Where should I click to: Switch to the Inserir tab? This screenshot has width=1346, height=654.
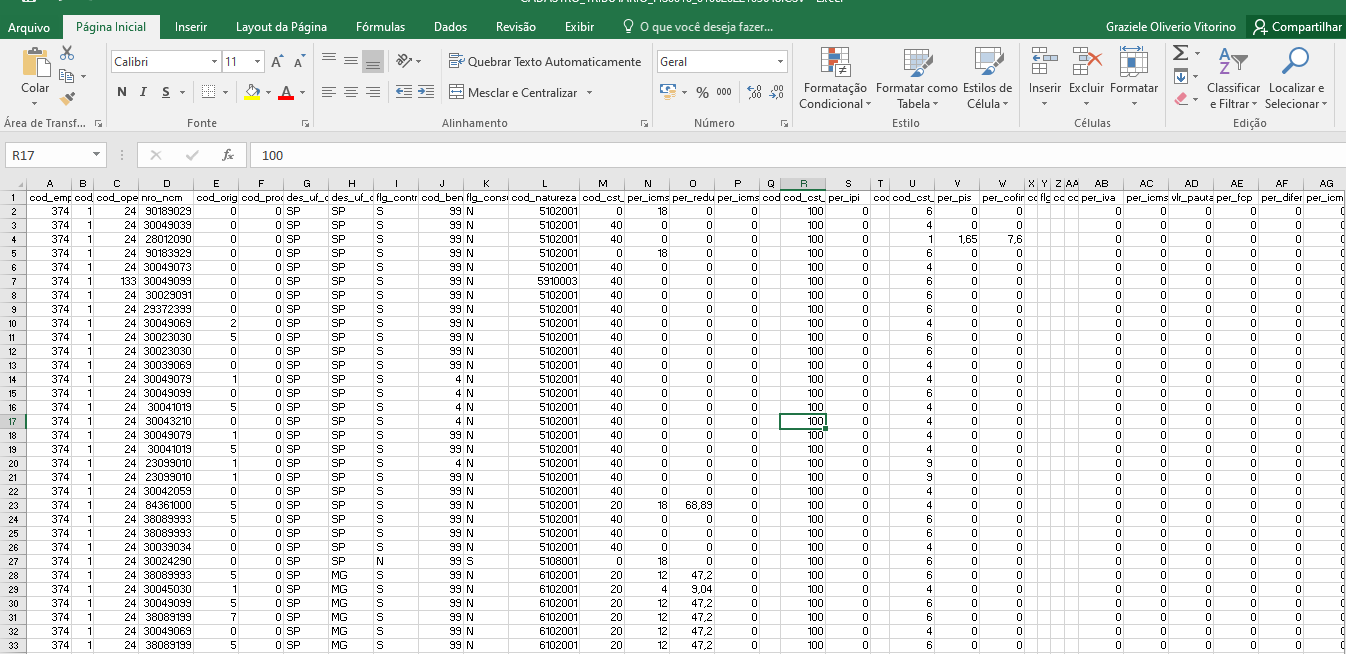click(191, 27)
